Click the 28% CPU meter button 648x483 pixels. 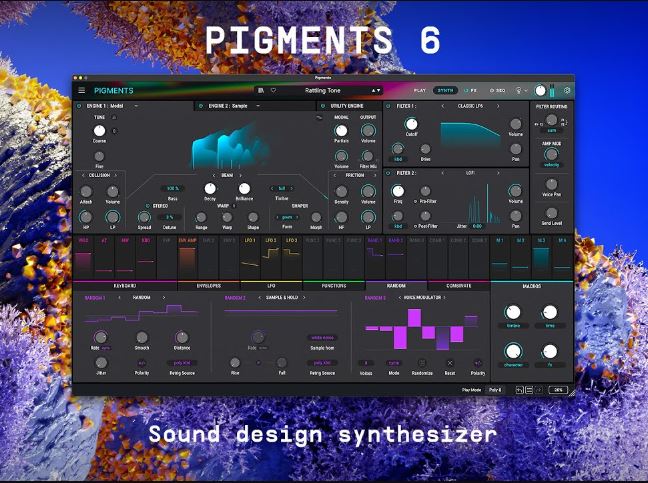pos(558,390)
